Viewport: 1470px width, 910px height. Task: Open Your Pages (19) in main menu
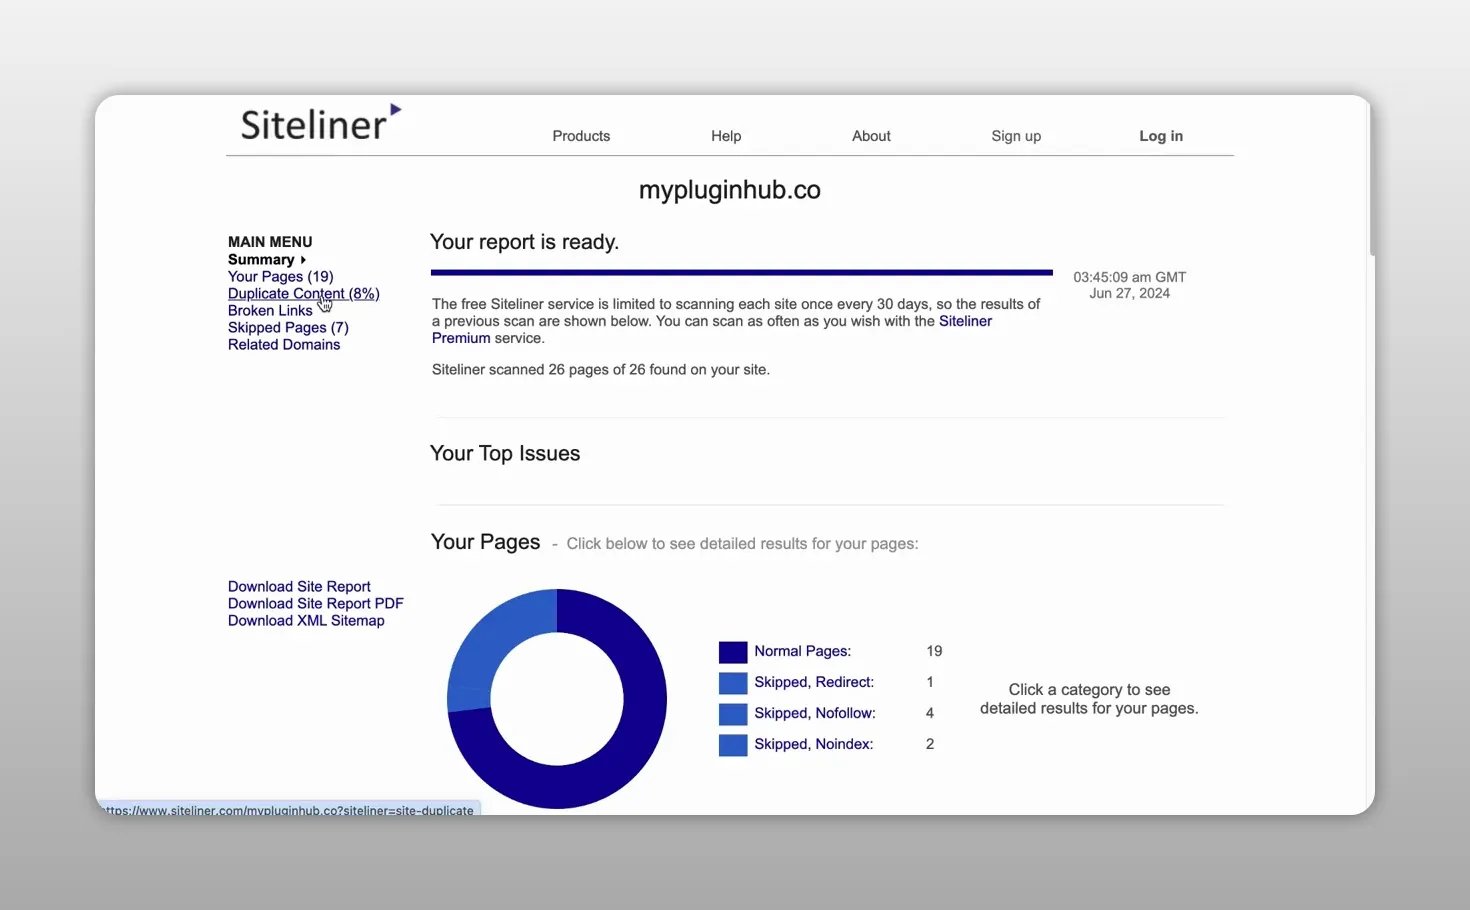click(x=281, y=277)
